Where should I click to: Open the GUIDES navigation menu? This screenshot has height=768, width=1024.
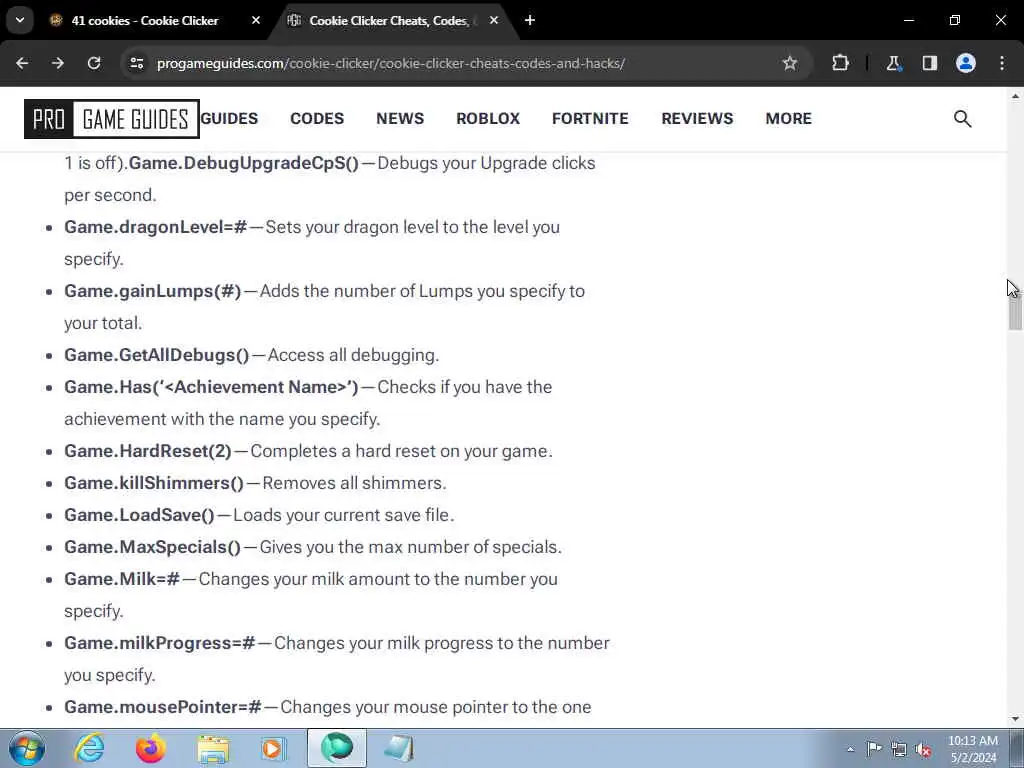[229, 119]
